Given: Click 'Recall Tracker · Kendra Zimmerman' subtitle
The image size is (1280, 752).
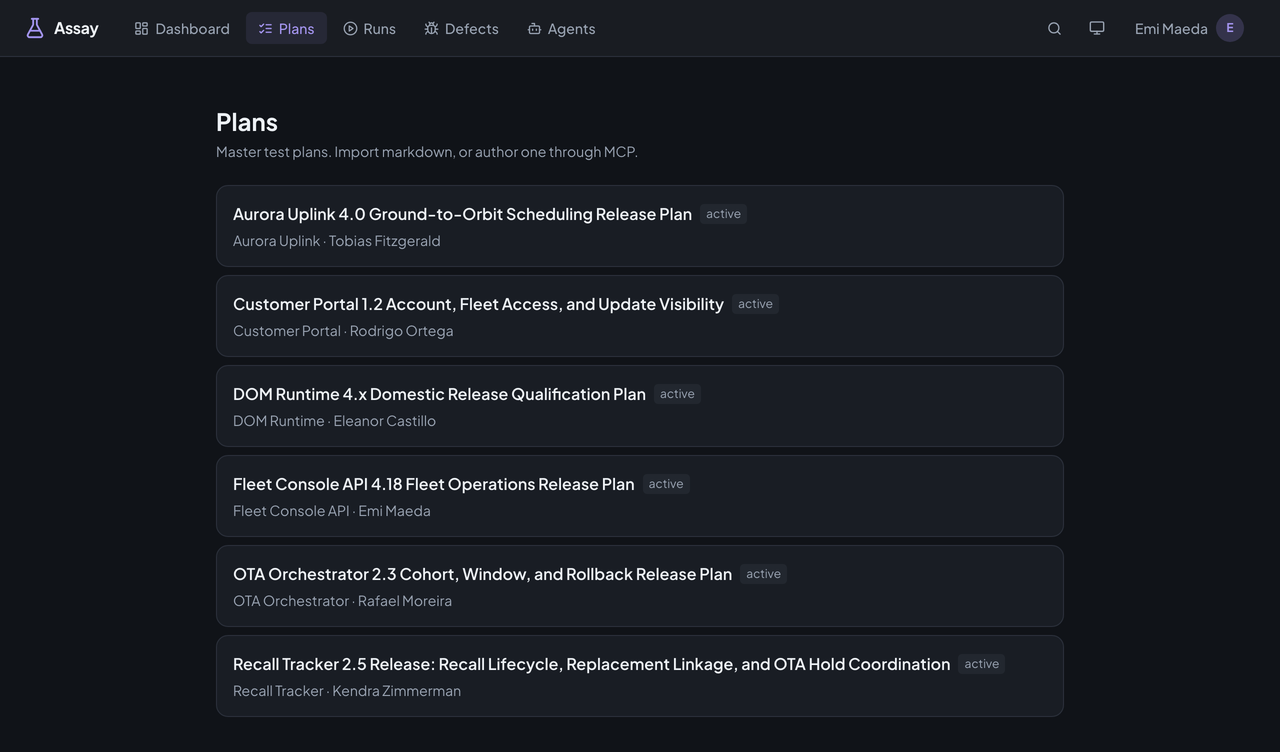Looking at the screenshot, I should click(x=347, y=691).
